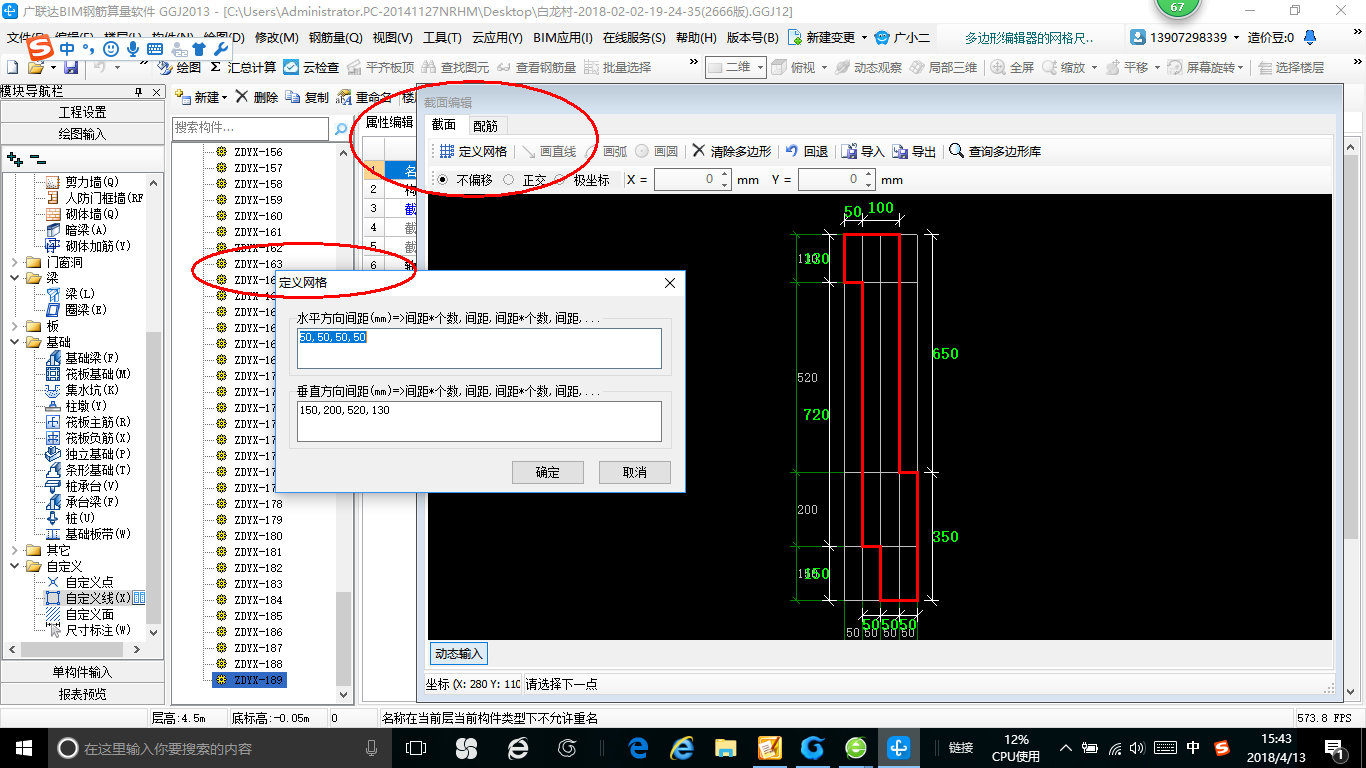The image size is (1366, 768).
Task: Open the 新建 dropdown in component toolbar
Action: (224, 98)
